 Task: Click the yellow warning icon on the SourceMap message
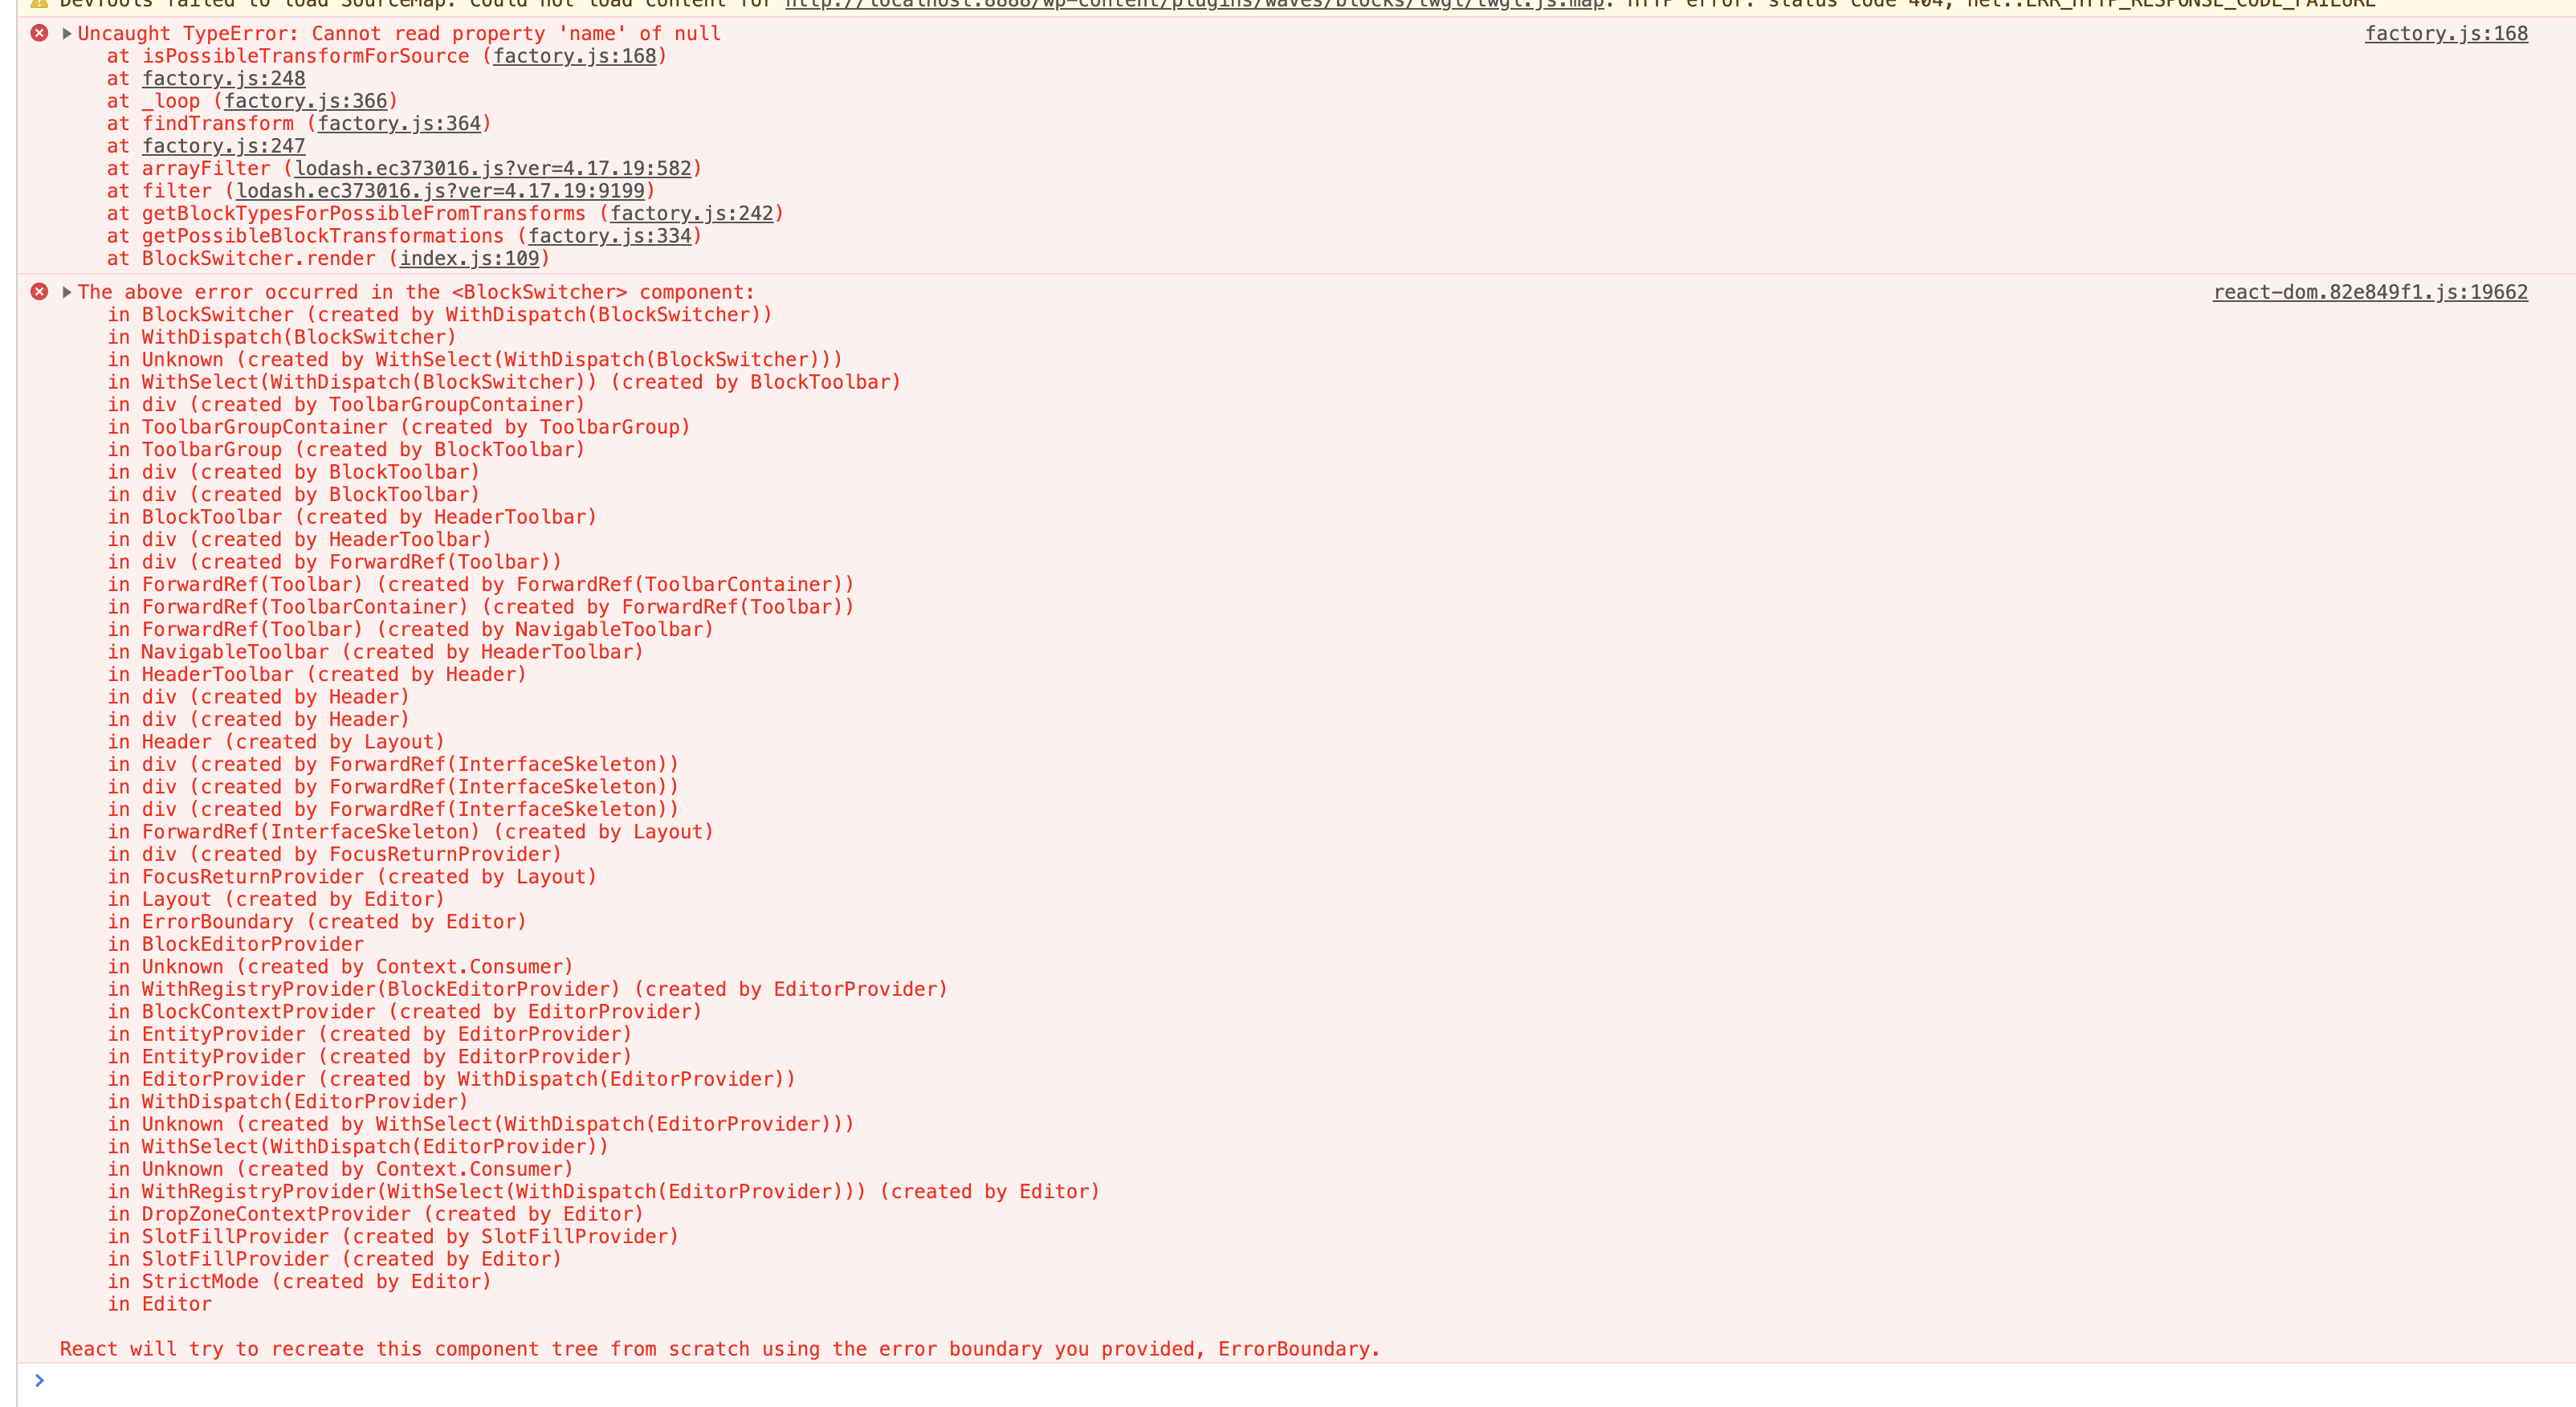(38, 3)
